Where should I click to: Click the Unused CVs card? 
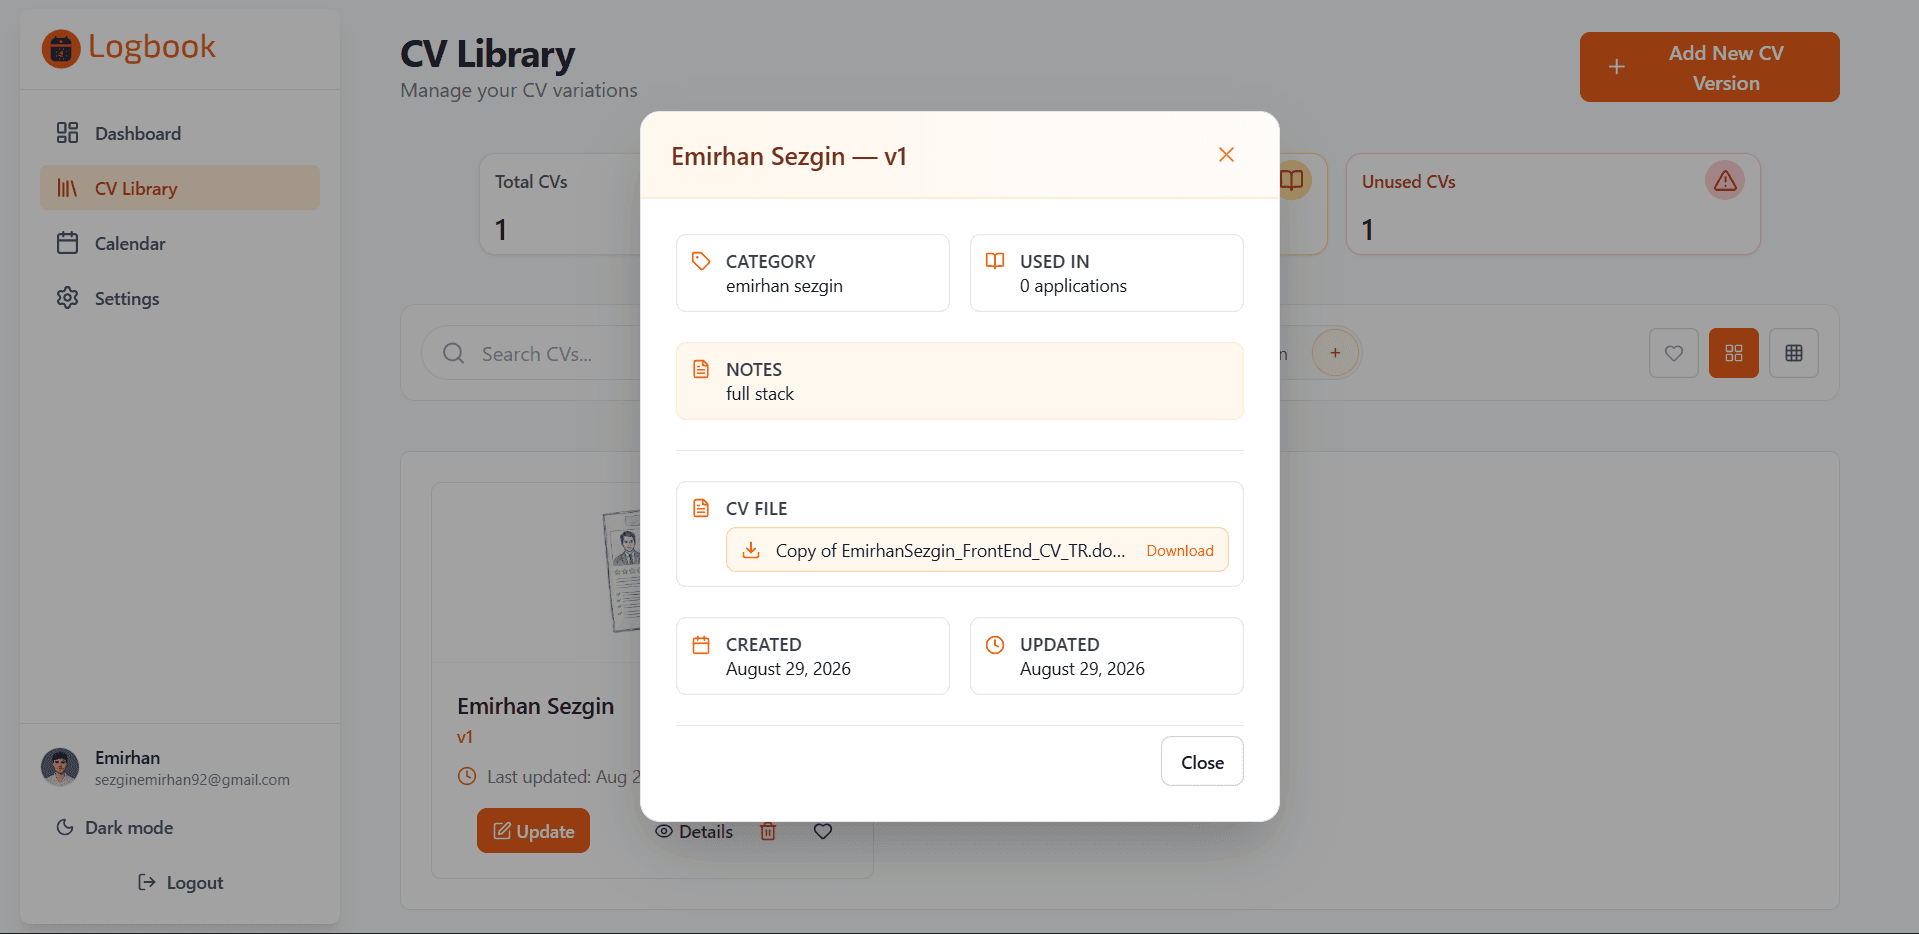[1552, 204]
